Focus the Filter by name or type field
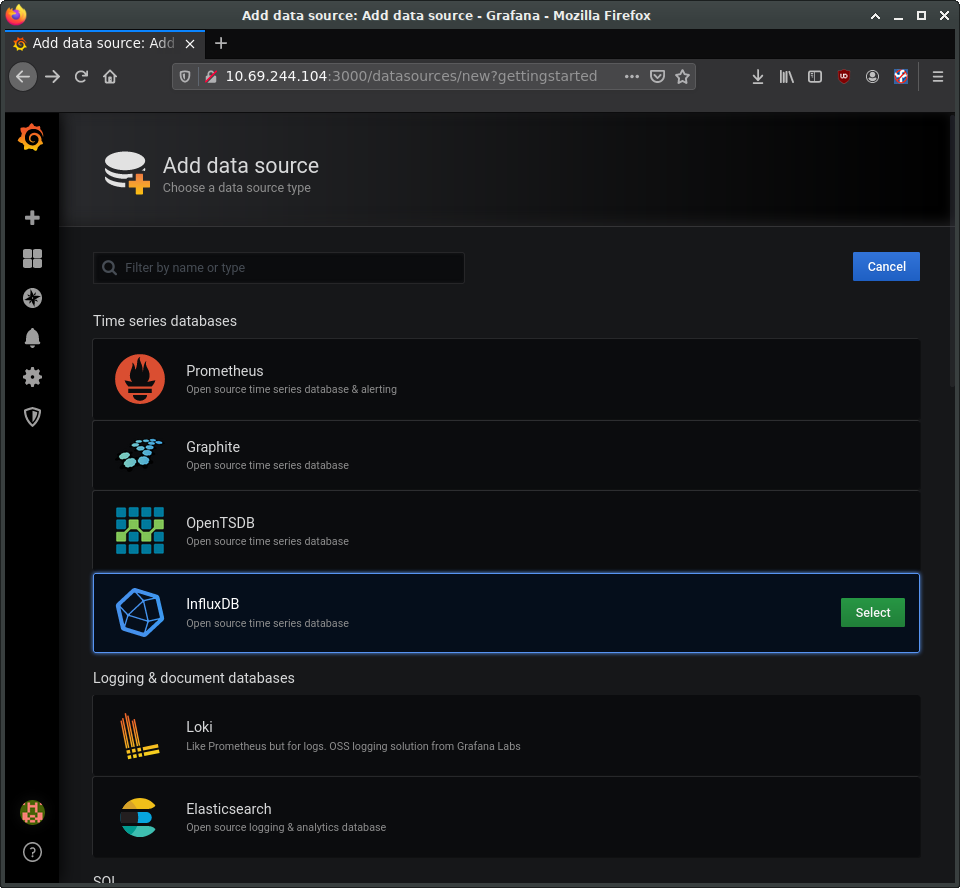 [x=279, y=268]
